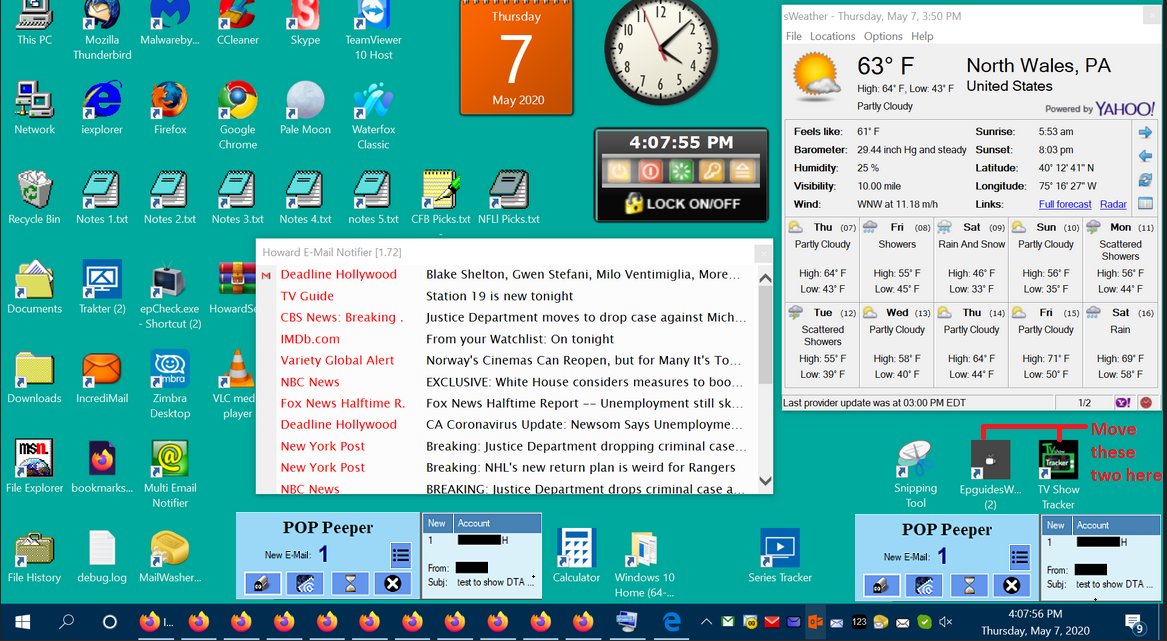Image resolution: width=1167 pixels, height=641 pixels.
Task: Select the Notes 1.txt file icon
Action: [x=102, y=190]
